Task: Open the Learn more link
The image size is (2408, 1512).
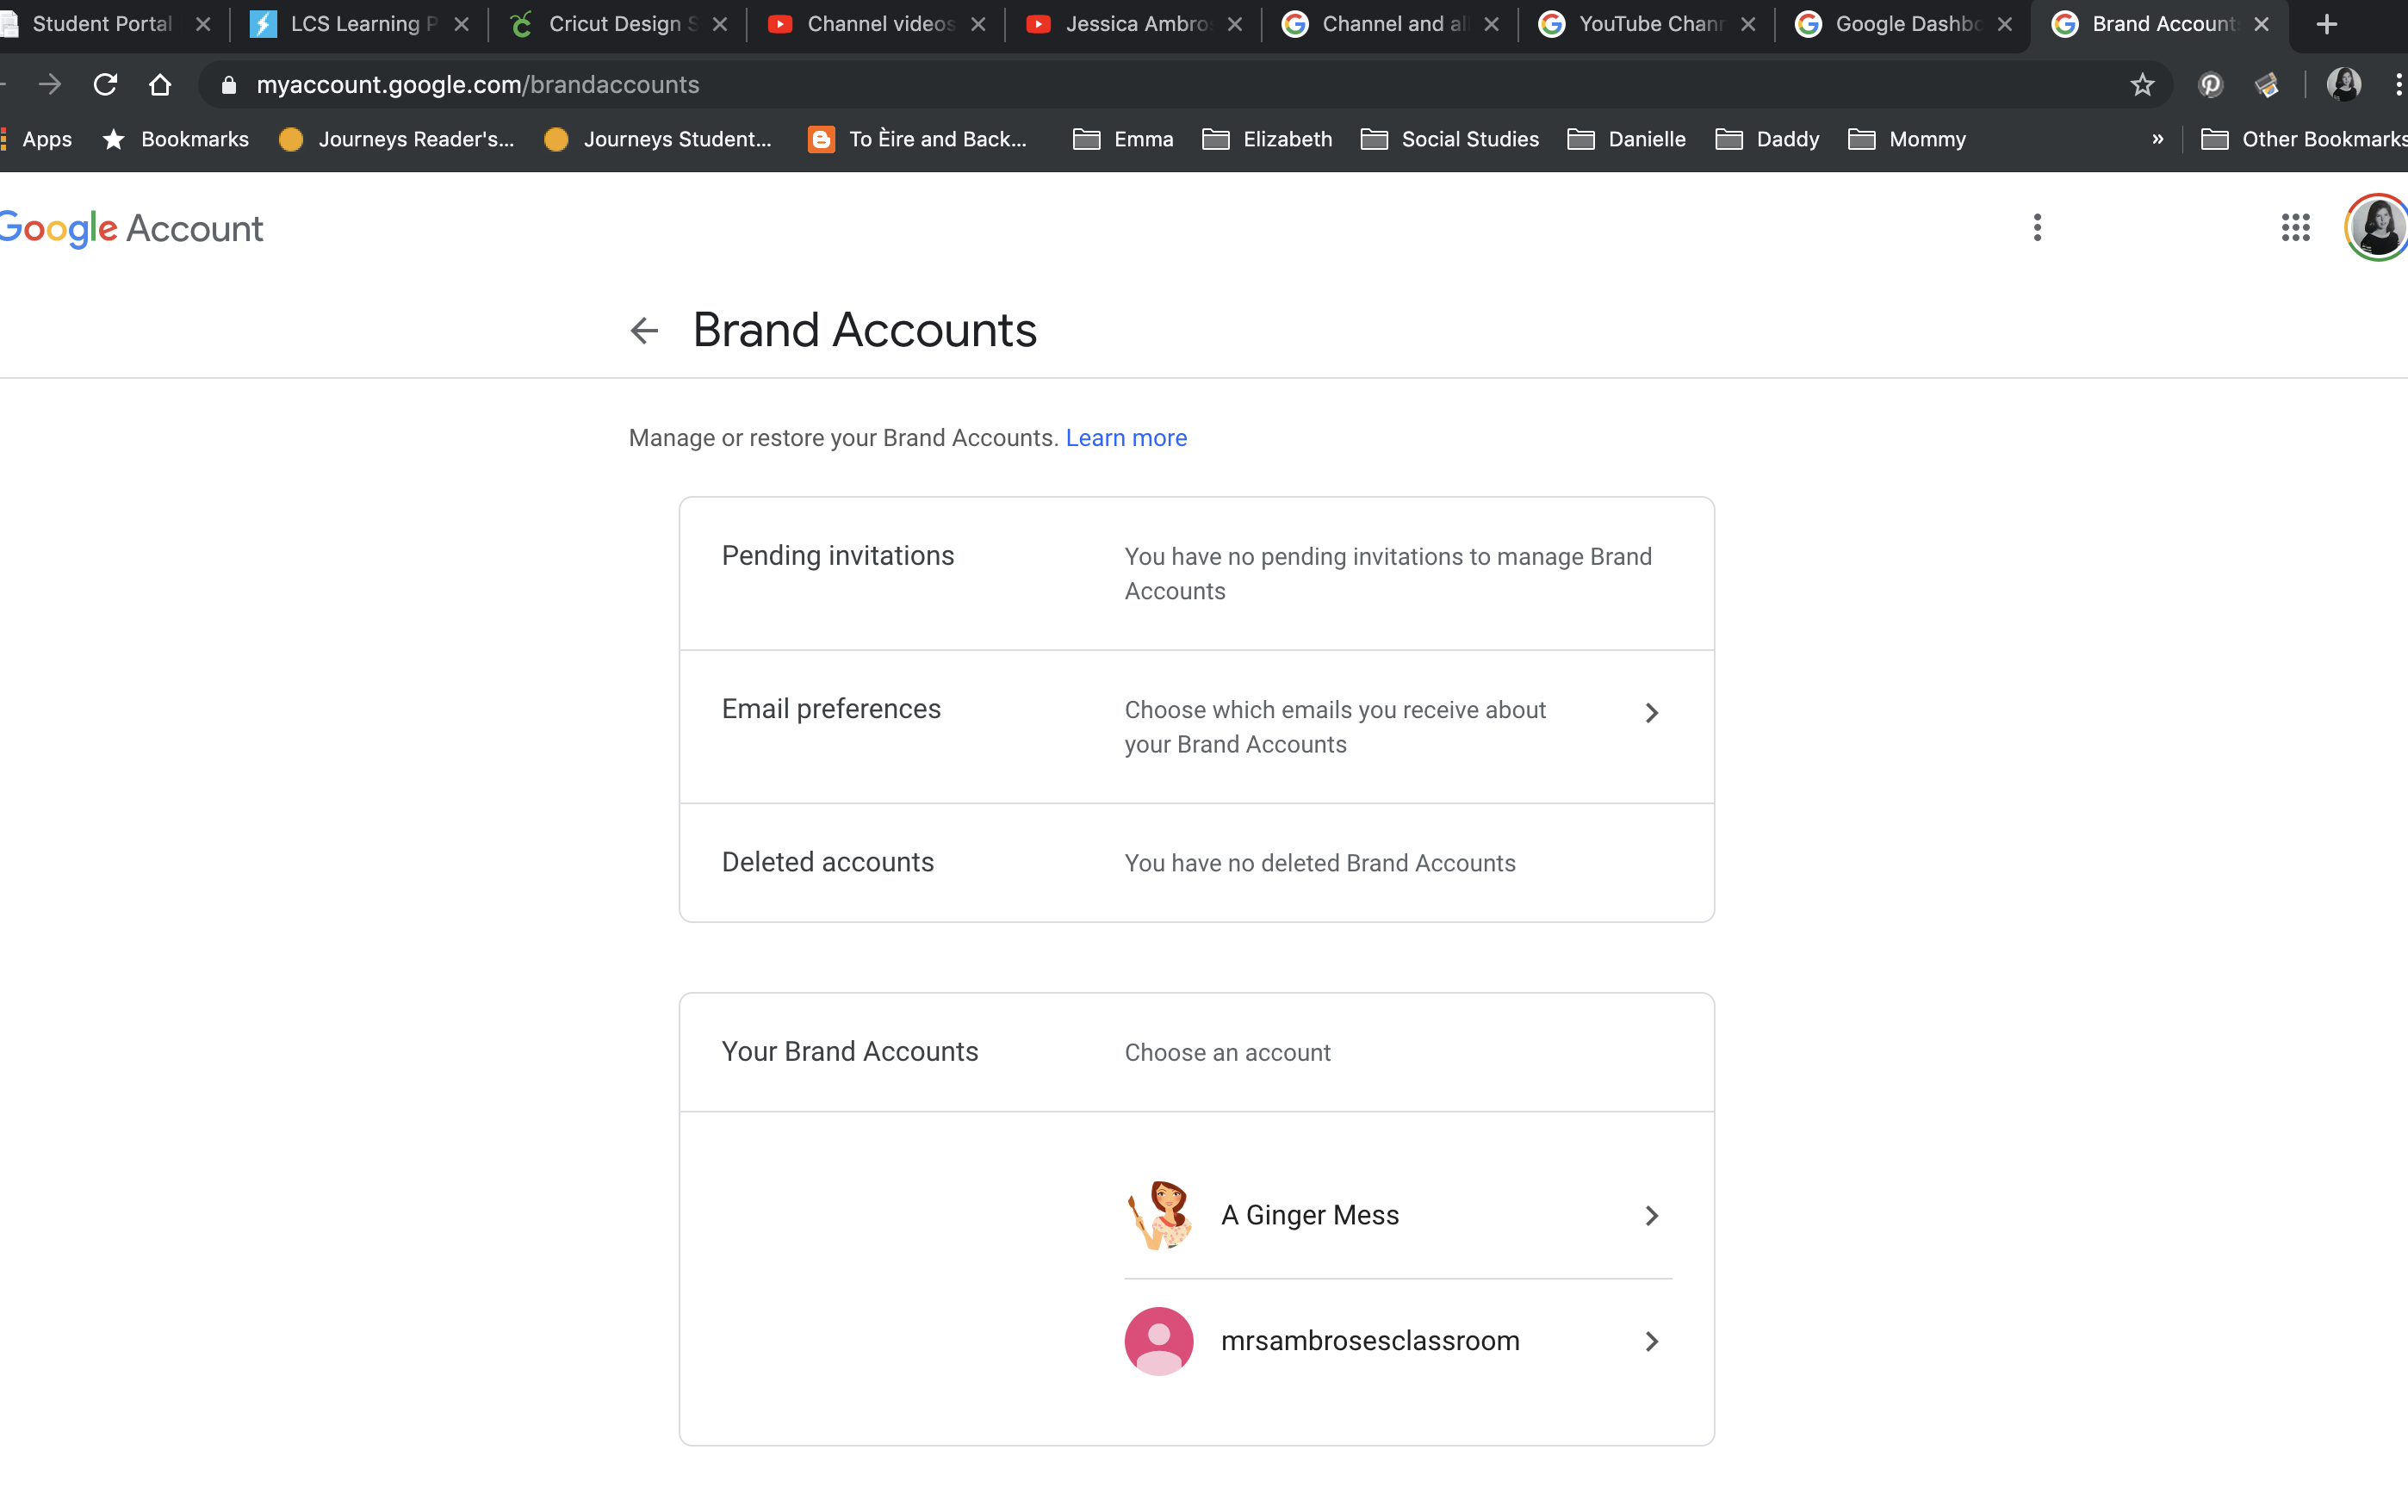Action: point(1126,438)
